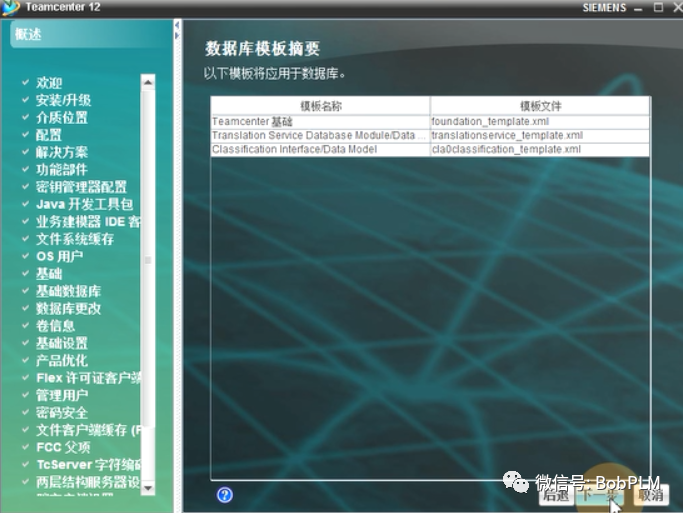Image resolution: width=683 pixels, height=513 pixels.
Task: Click the sidebar vertical scrollbar thumb
Action: (x=148, y=259)
